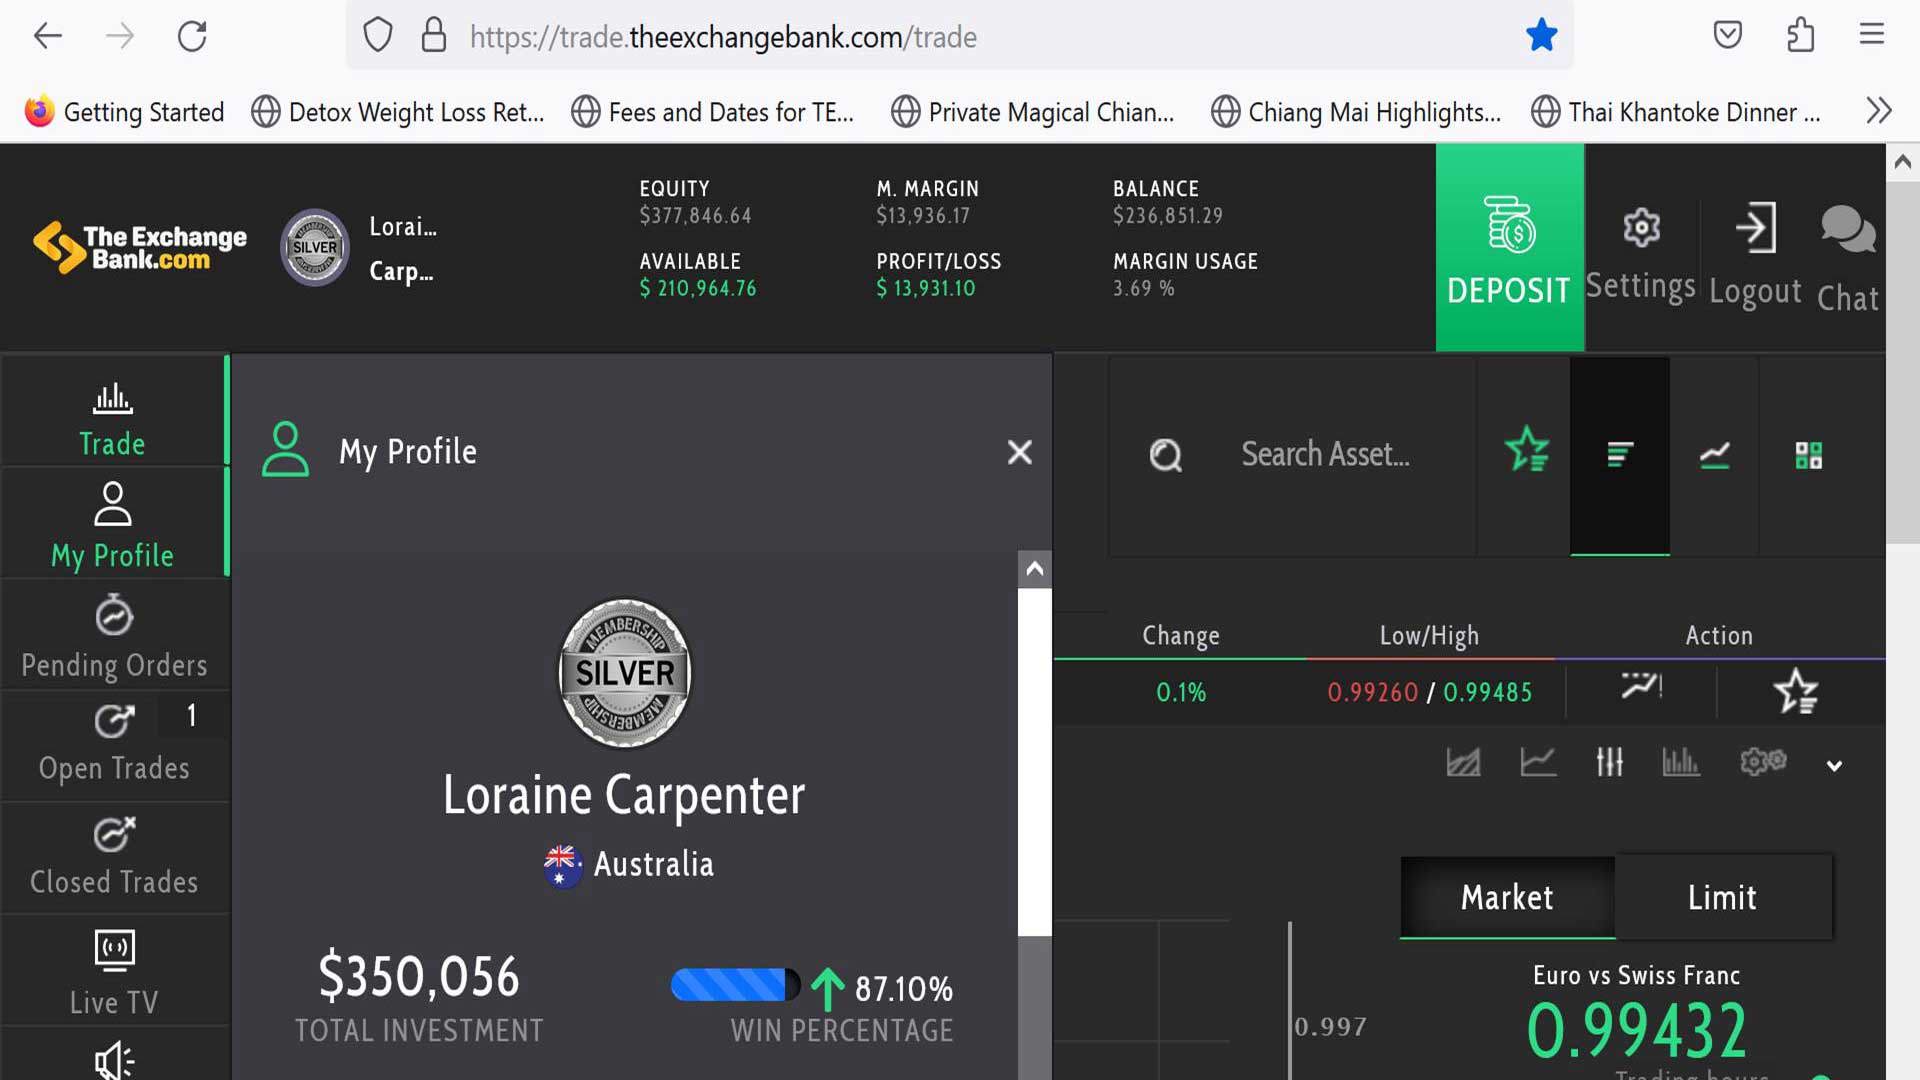Open the Chiang Mai Highlights... bookmark
1920x1080 pixels.
1356,111
